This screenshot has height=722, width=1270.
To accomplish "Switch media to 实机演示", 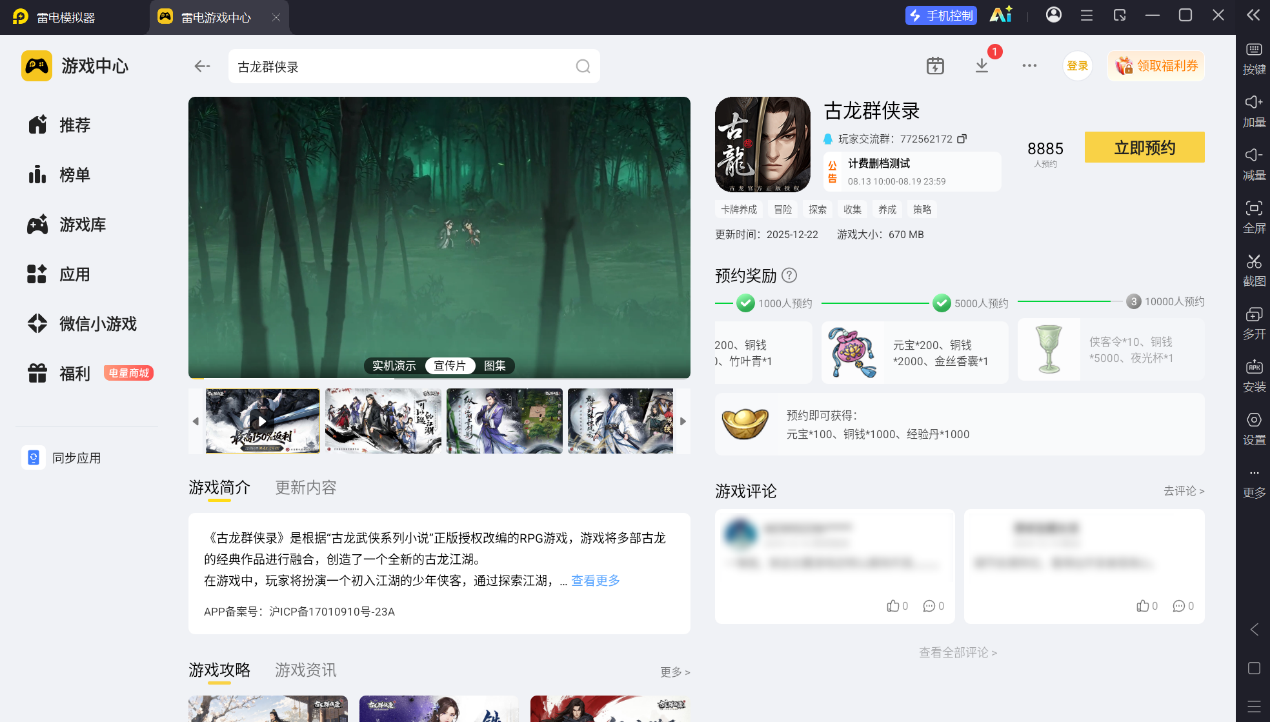I will pyautogui.click(x=394, y=366).
